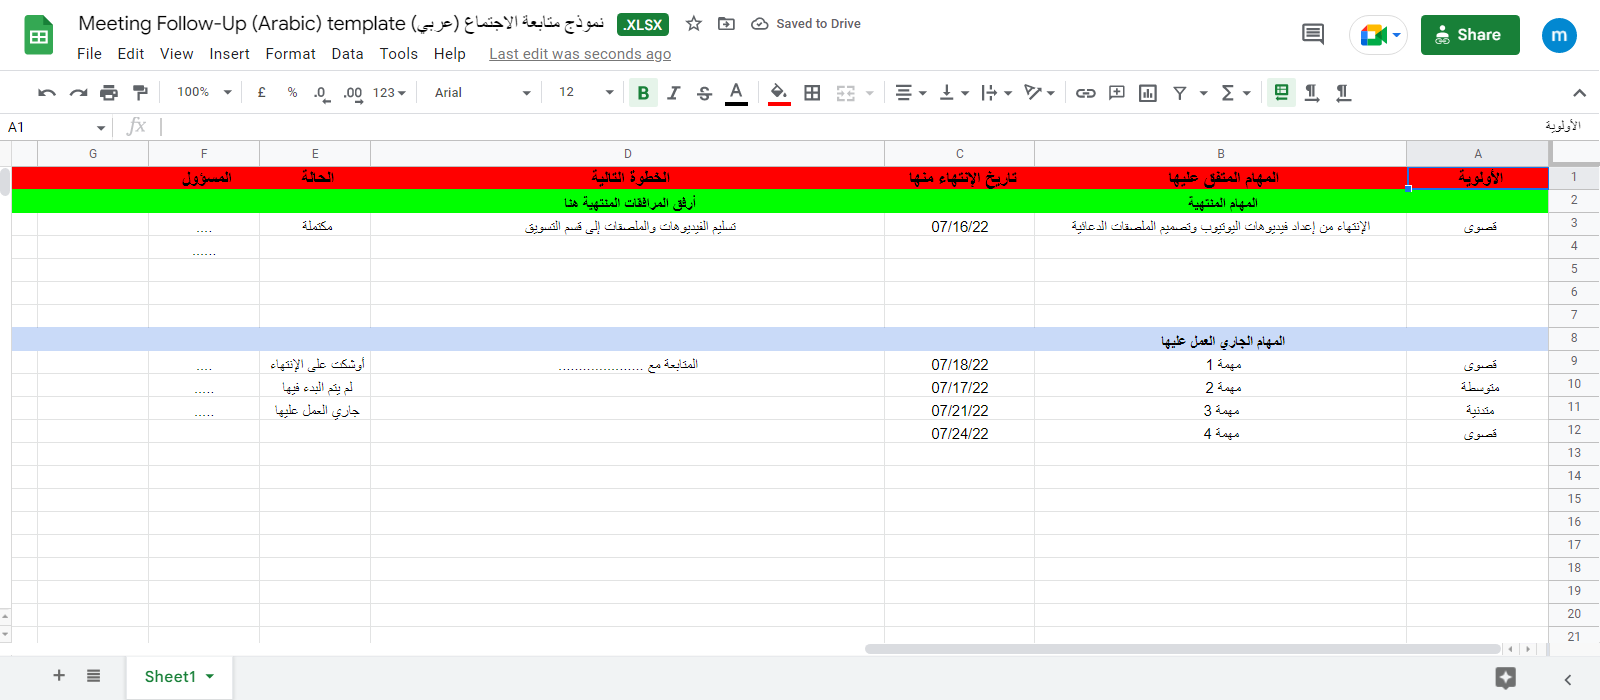Click the horizontal scrollbar
This screenshot has height=700, width=1600.
pyautogui.click(x=1183, y=649)
